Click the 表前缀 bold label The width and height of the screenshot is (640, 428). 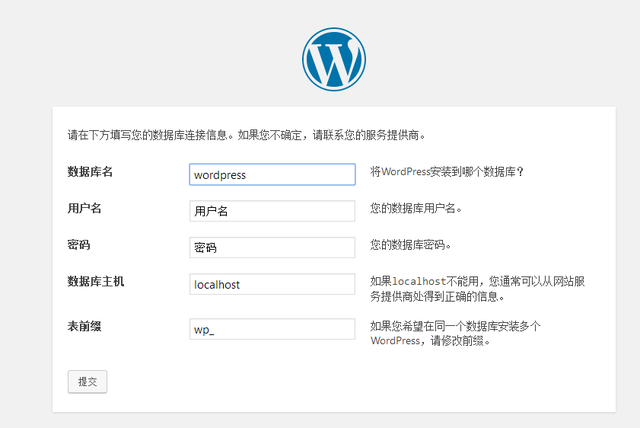point(84,325)
